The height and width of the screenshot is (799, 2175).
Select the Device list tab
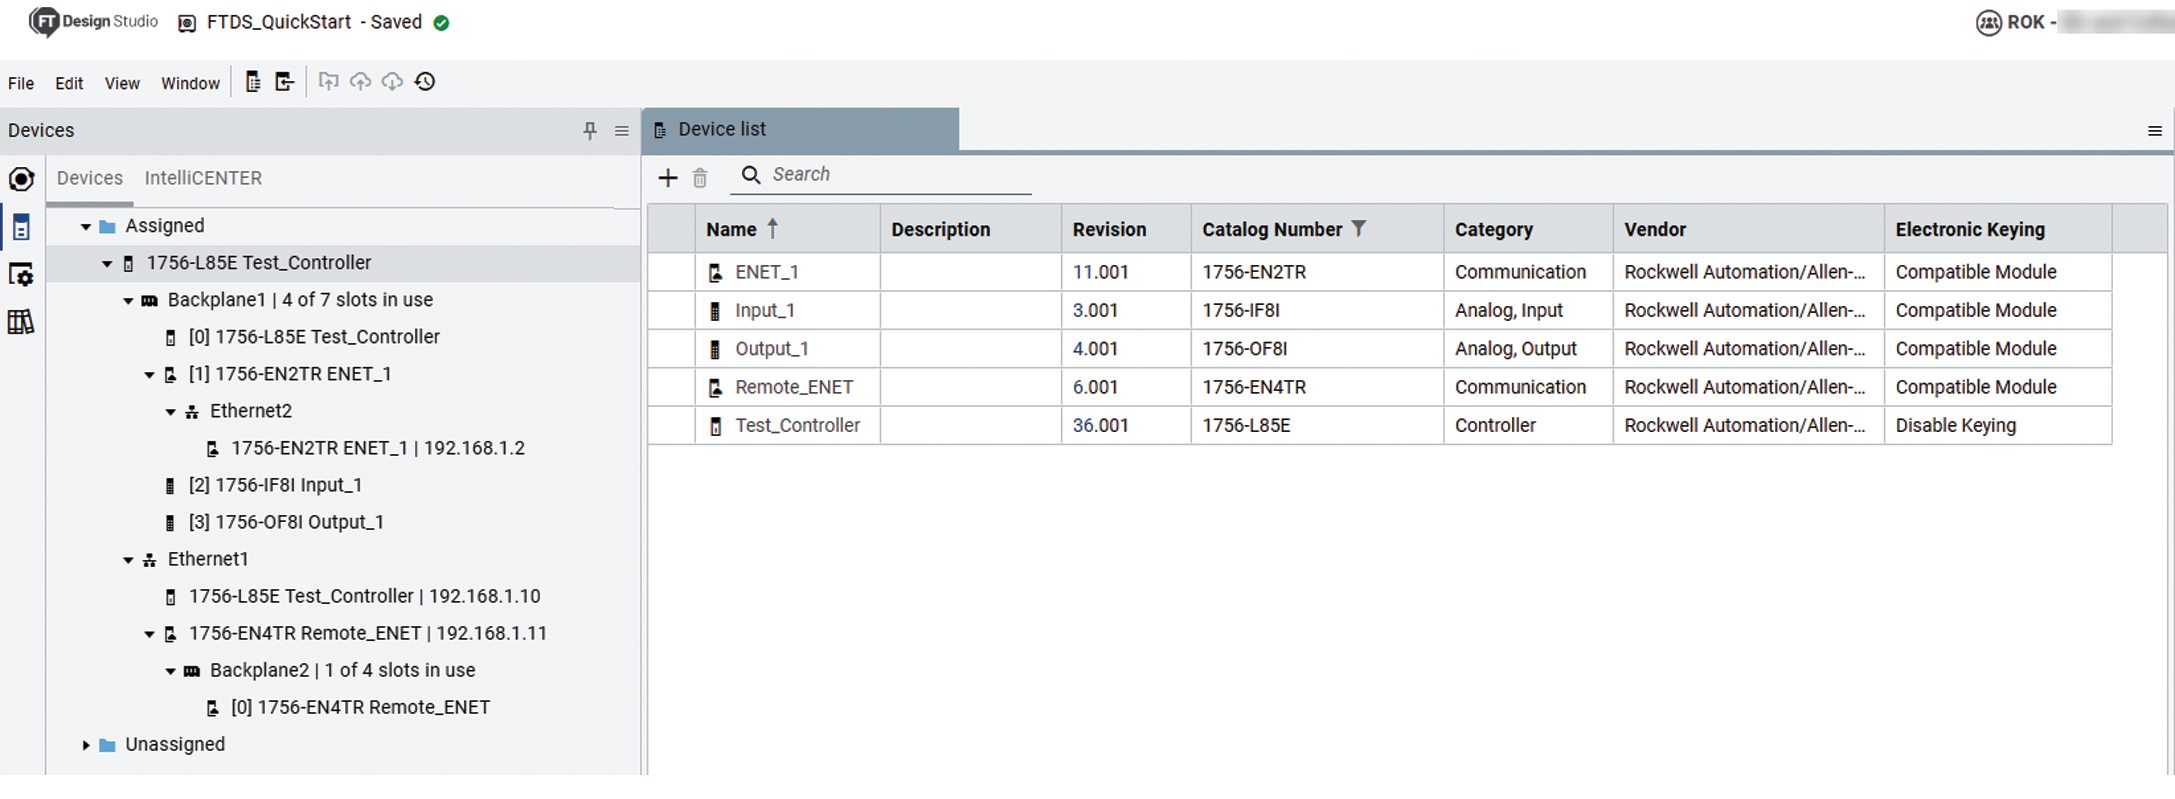800,129
